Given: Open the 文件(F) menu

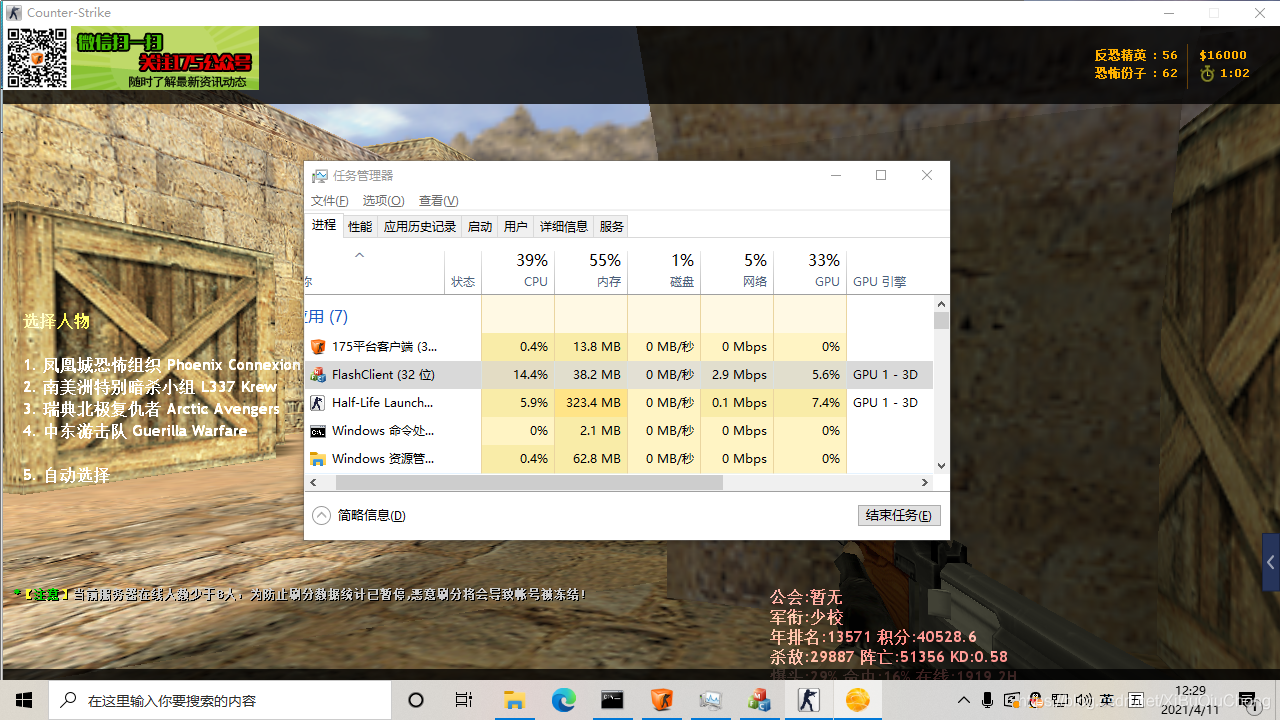Looking at the screenshot, I should coord(329,201).
